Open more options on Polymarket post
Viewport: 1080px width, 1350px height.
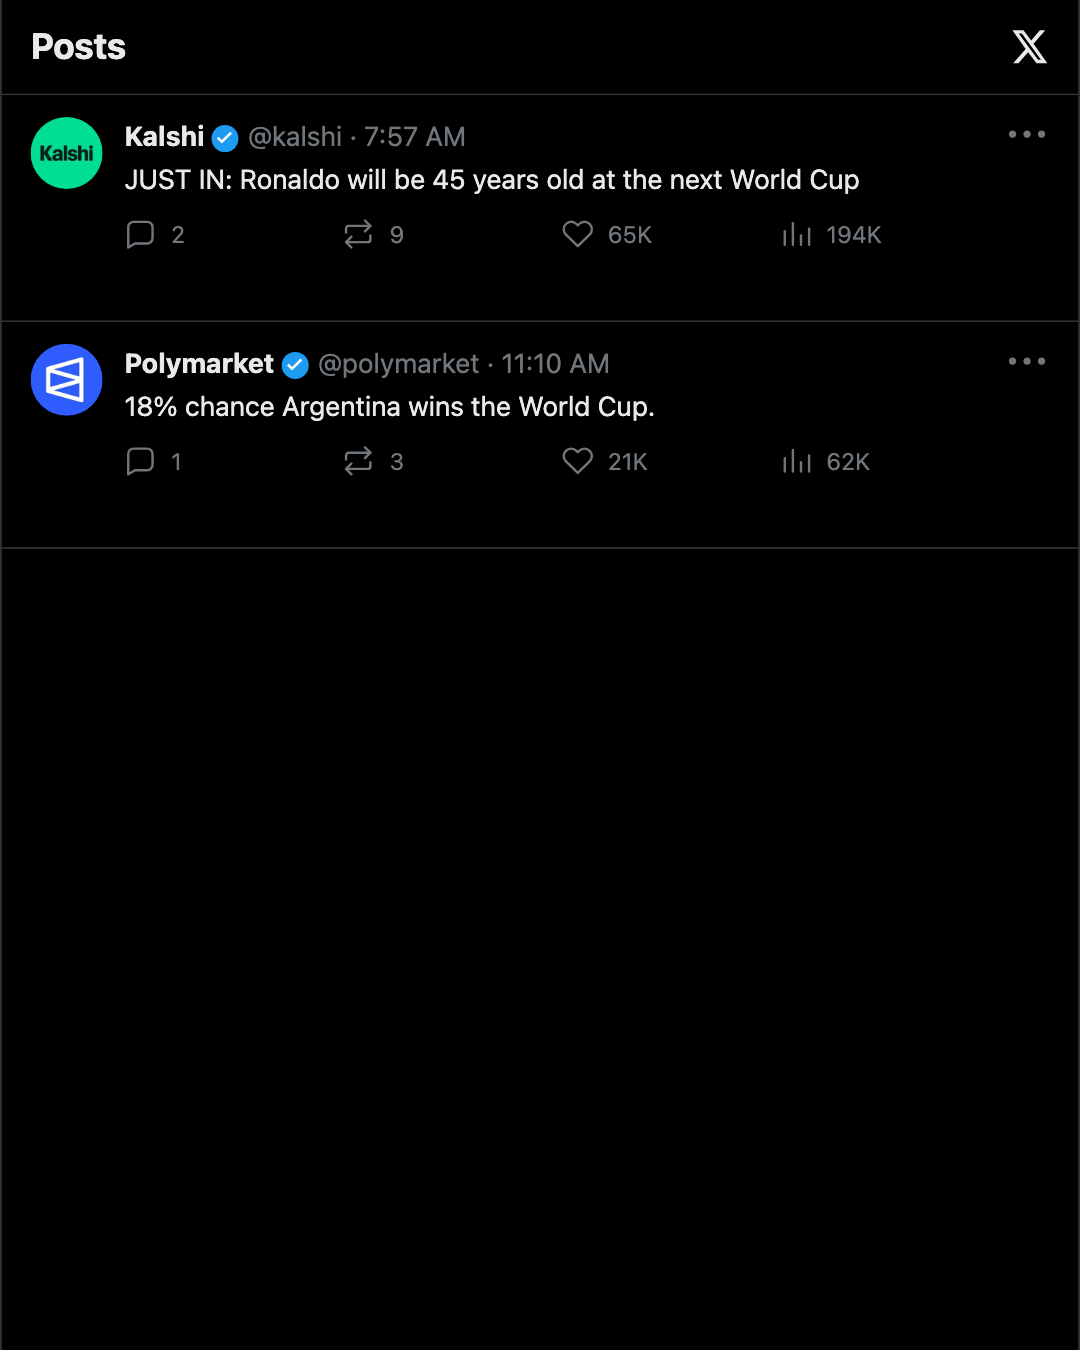click(x=1027, y=361)
